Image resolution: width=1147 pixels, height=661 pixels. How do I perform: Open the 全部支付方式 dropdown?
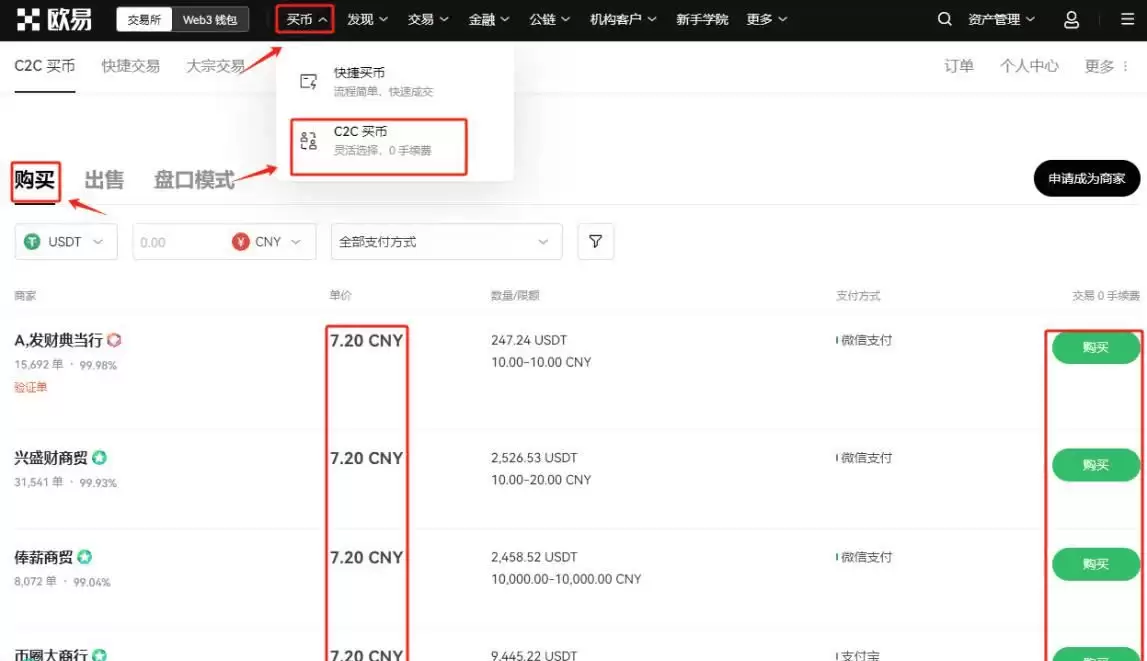(445, 241)
